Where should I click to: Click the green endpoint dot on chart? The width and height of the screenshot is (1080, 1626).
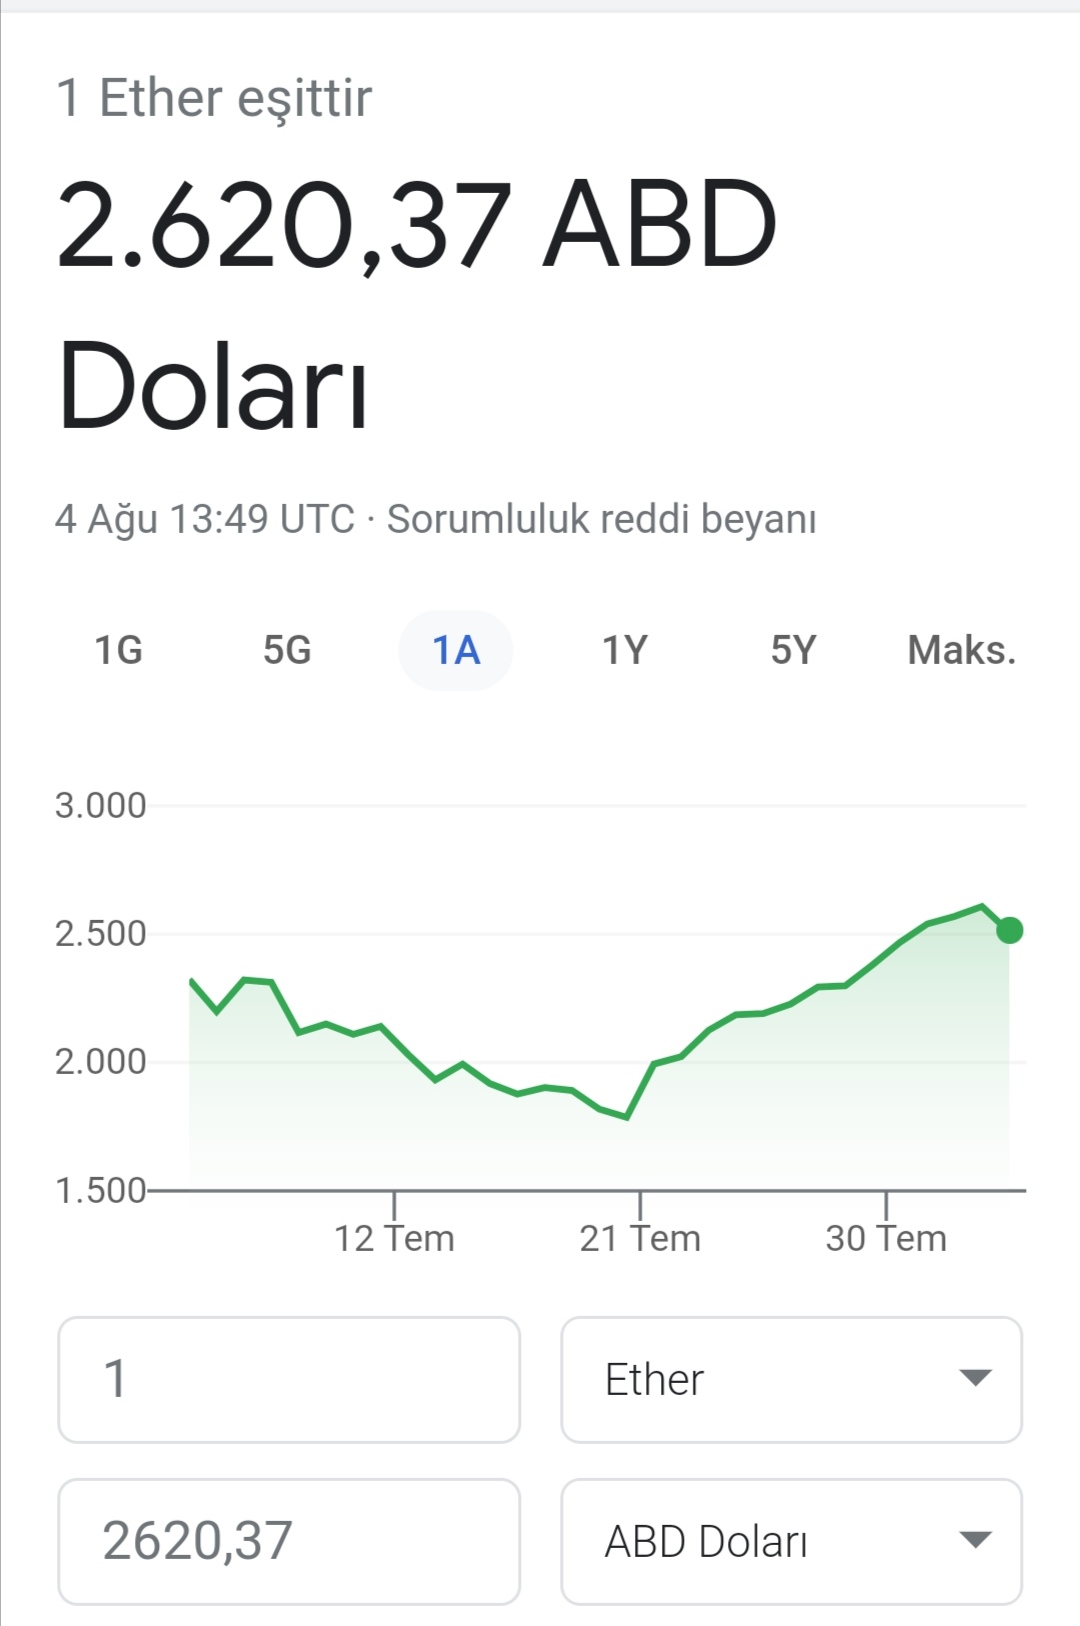pos(1010,930)
